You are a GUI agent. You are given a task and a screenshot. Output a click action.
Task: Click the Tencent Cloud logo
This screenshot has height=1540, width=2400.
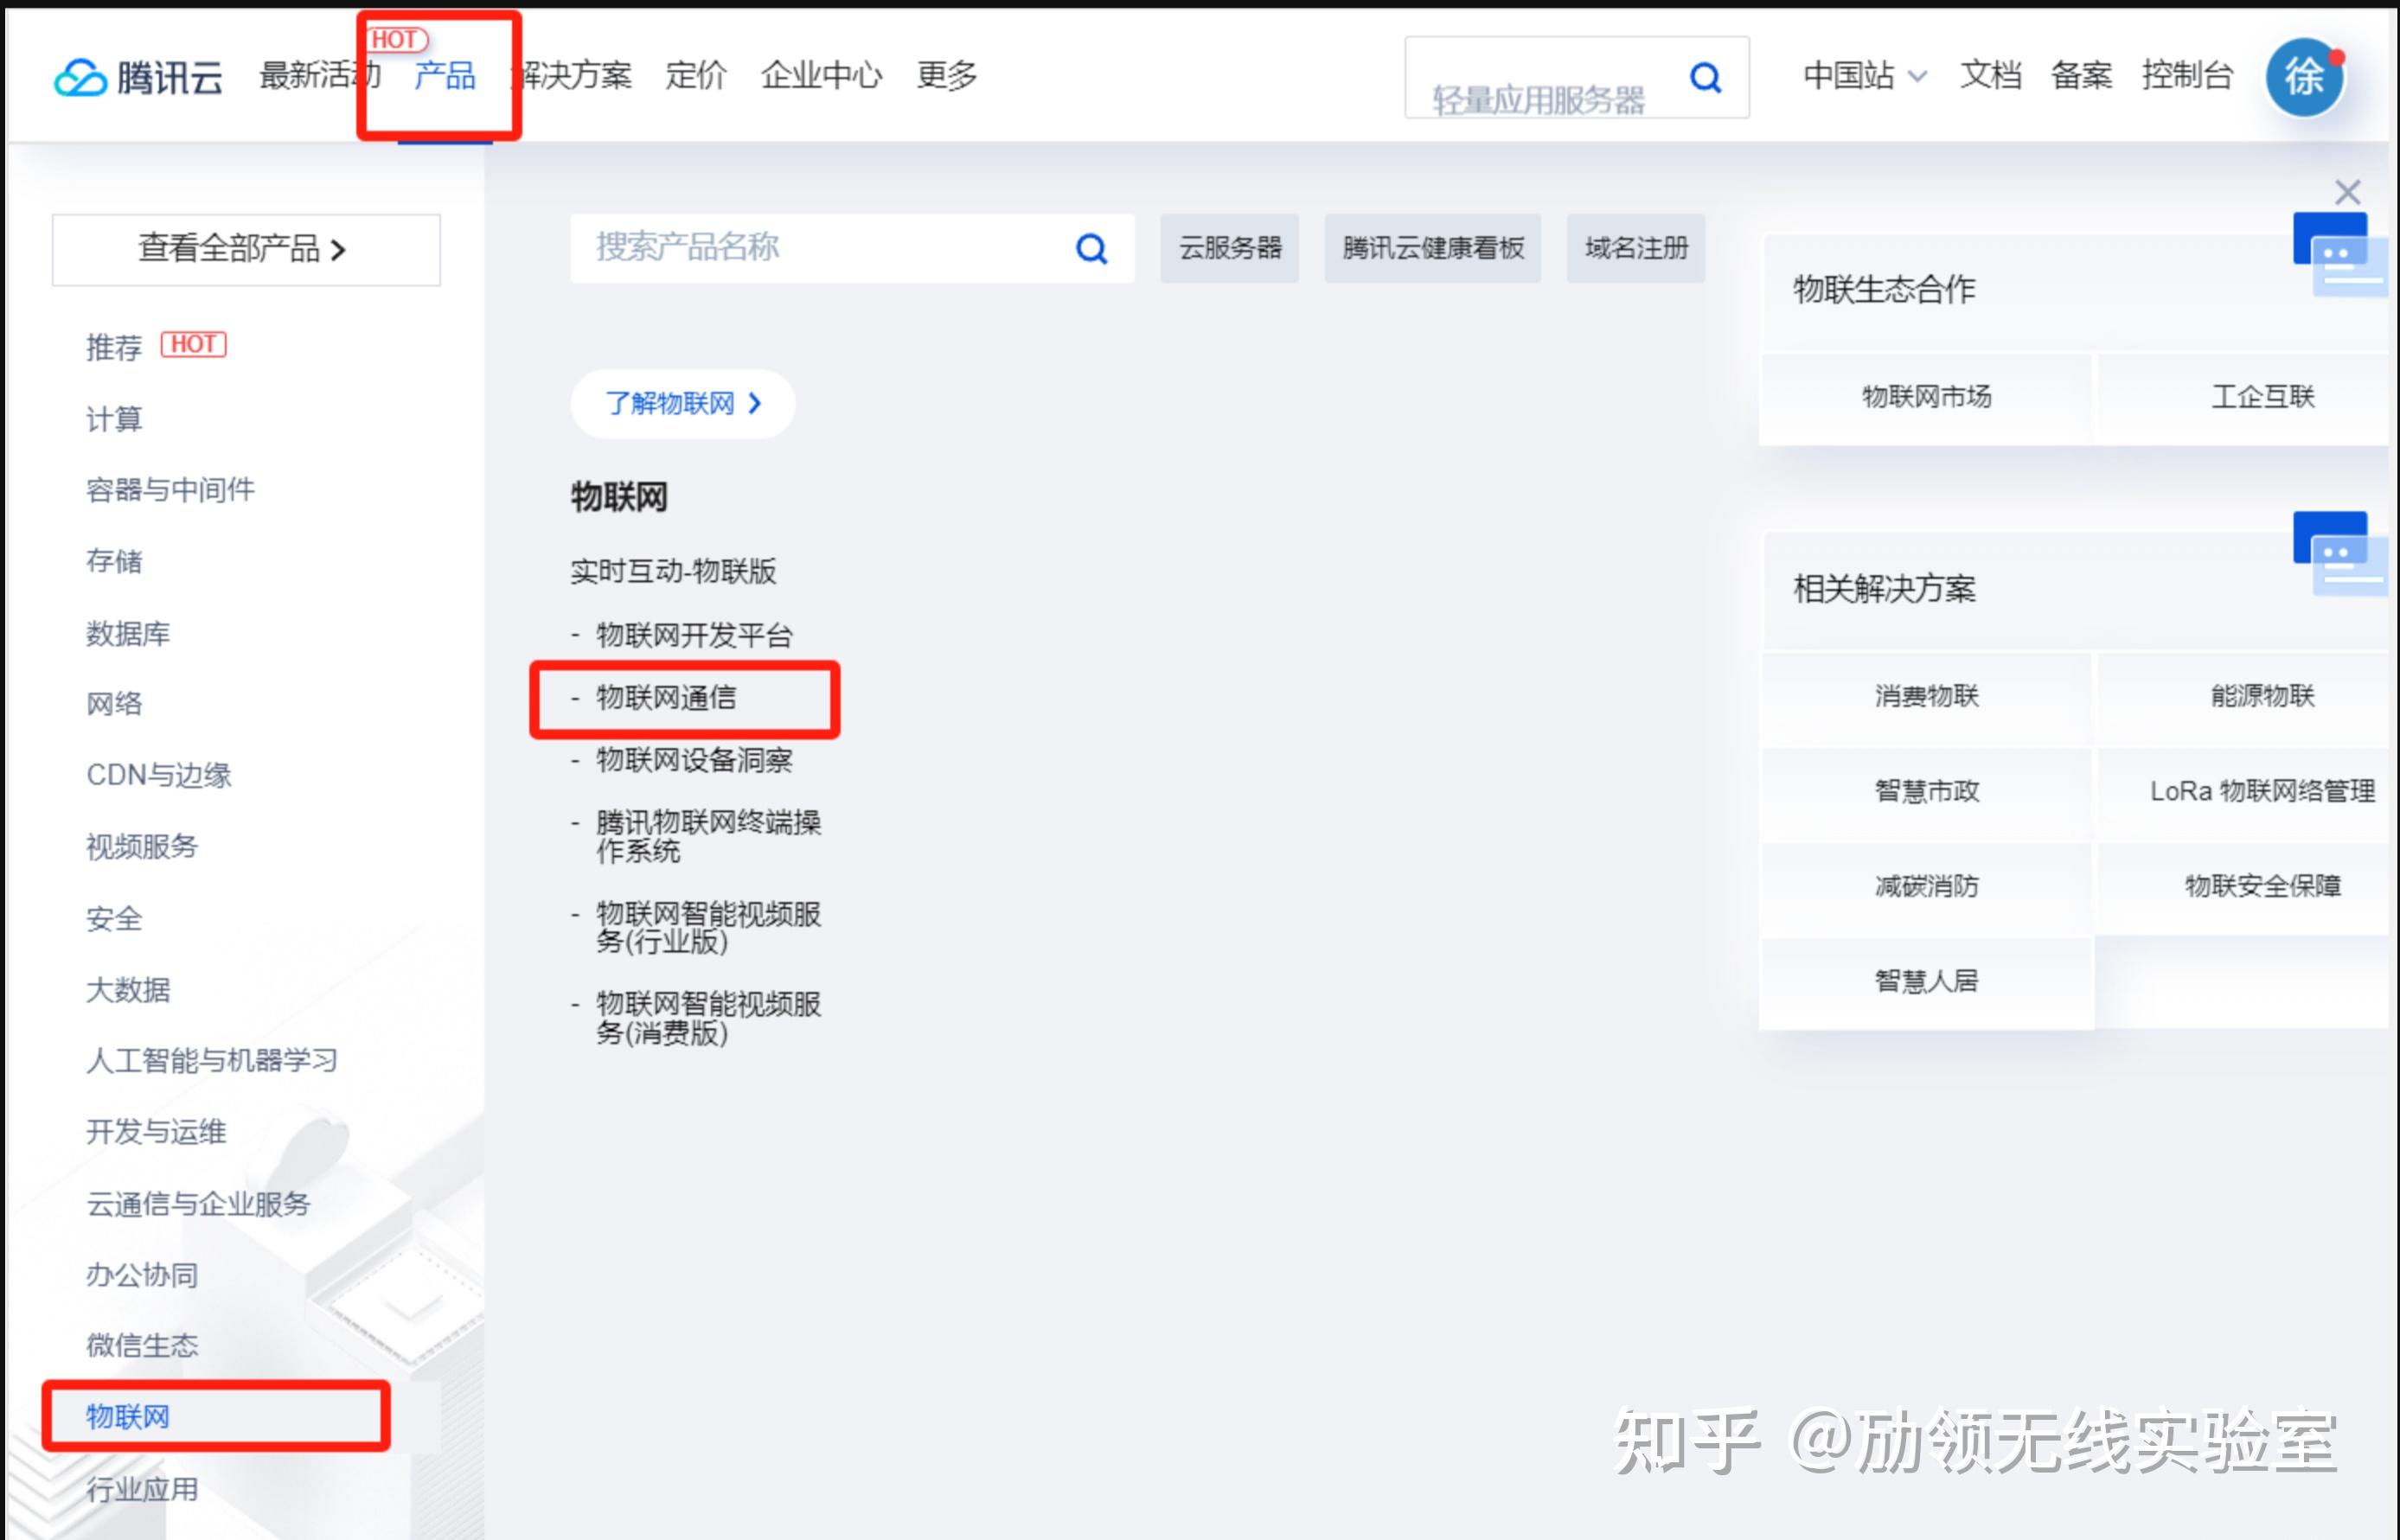coord(138,77)
